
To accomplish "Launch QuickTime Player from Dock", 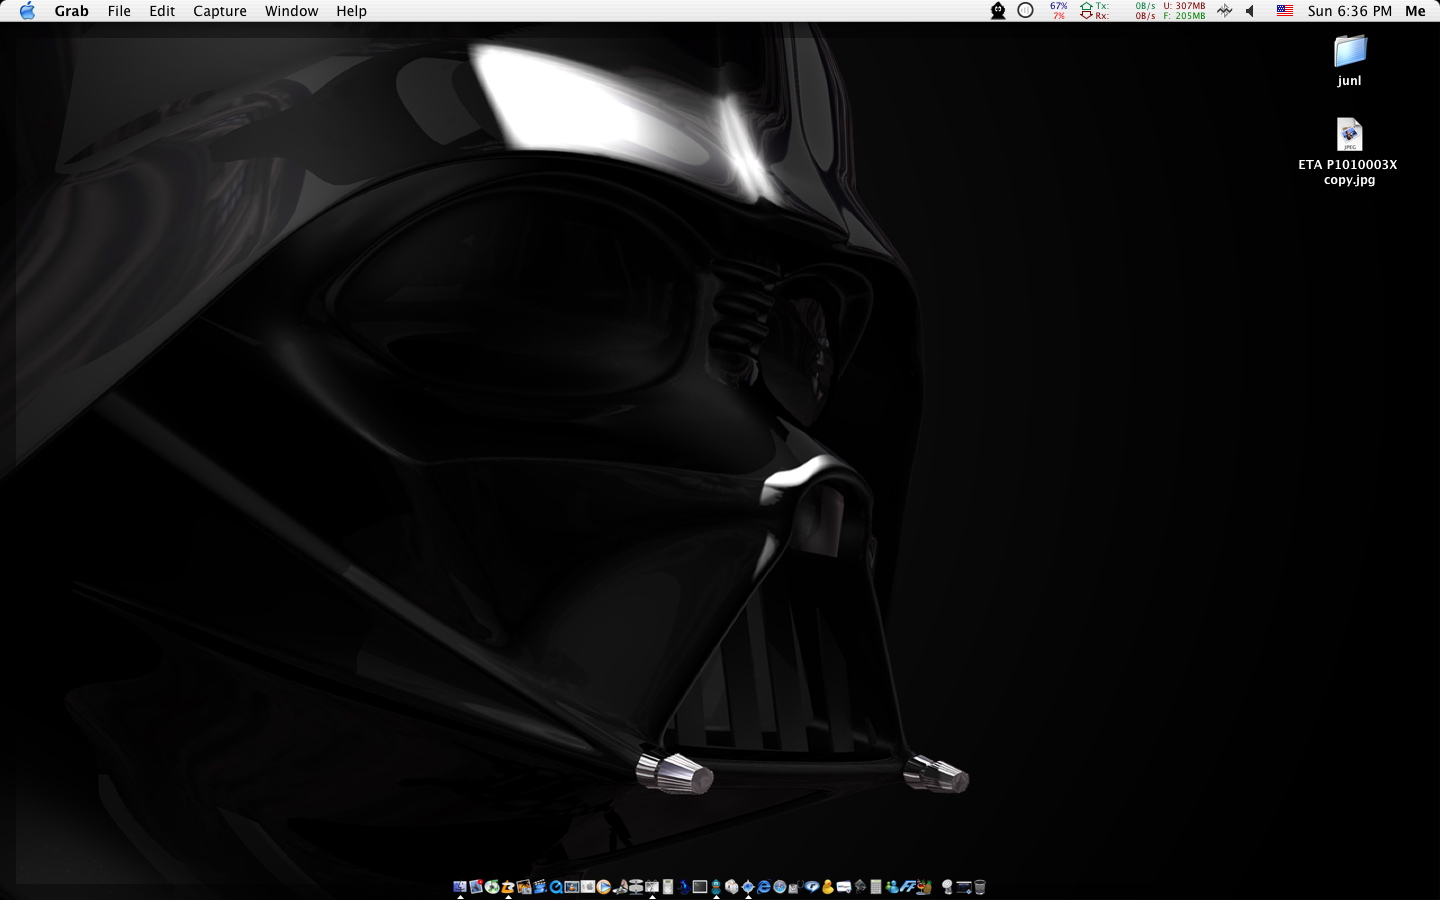I will click(556, 887).
